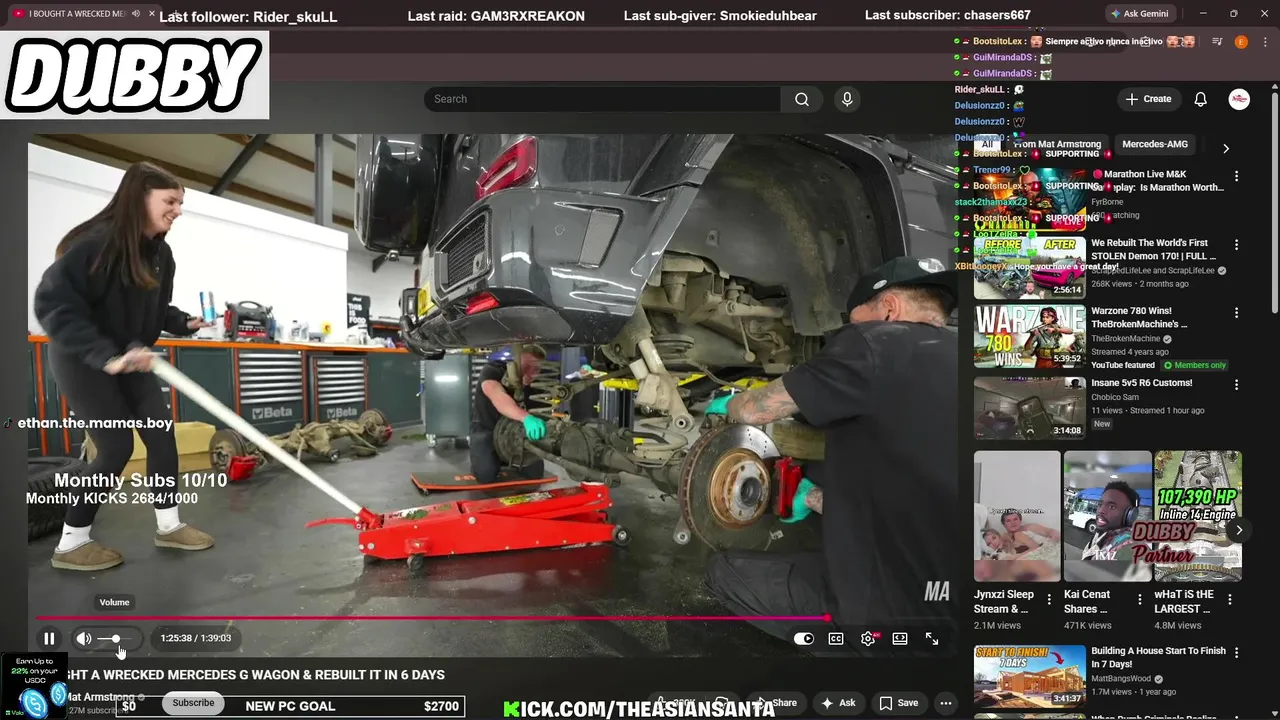Open the 'Insane 5v5 R6 Customs' thumbnail
The height and width of the screenshot is (720, 1280).
1030,408
